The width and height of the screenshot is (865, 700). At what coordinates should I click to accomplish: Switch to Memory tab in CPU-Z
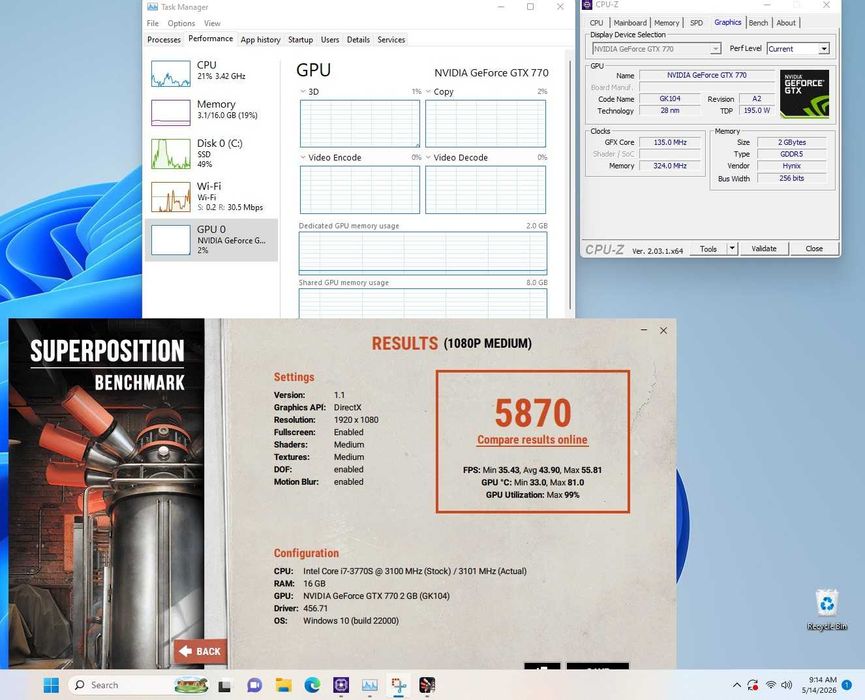666,23
